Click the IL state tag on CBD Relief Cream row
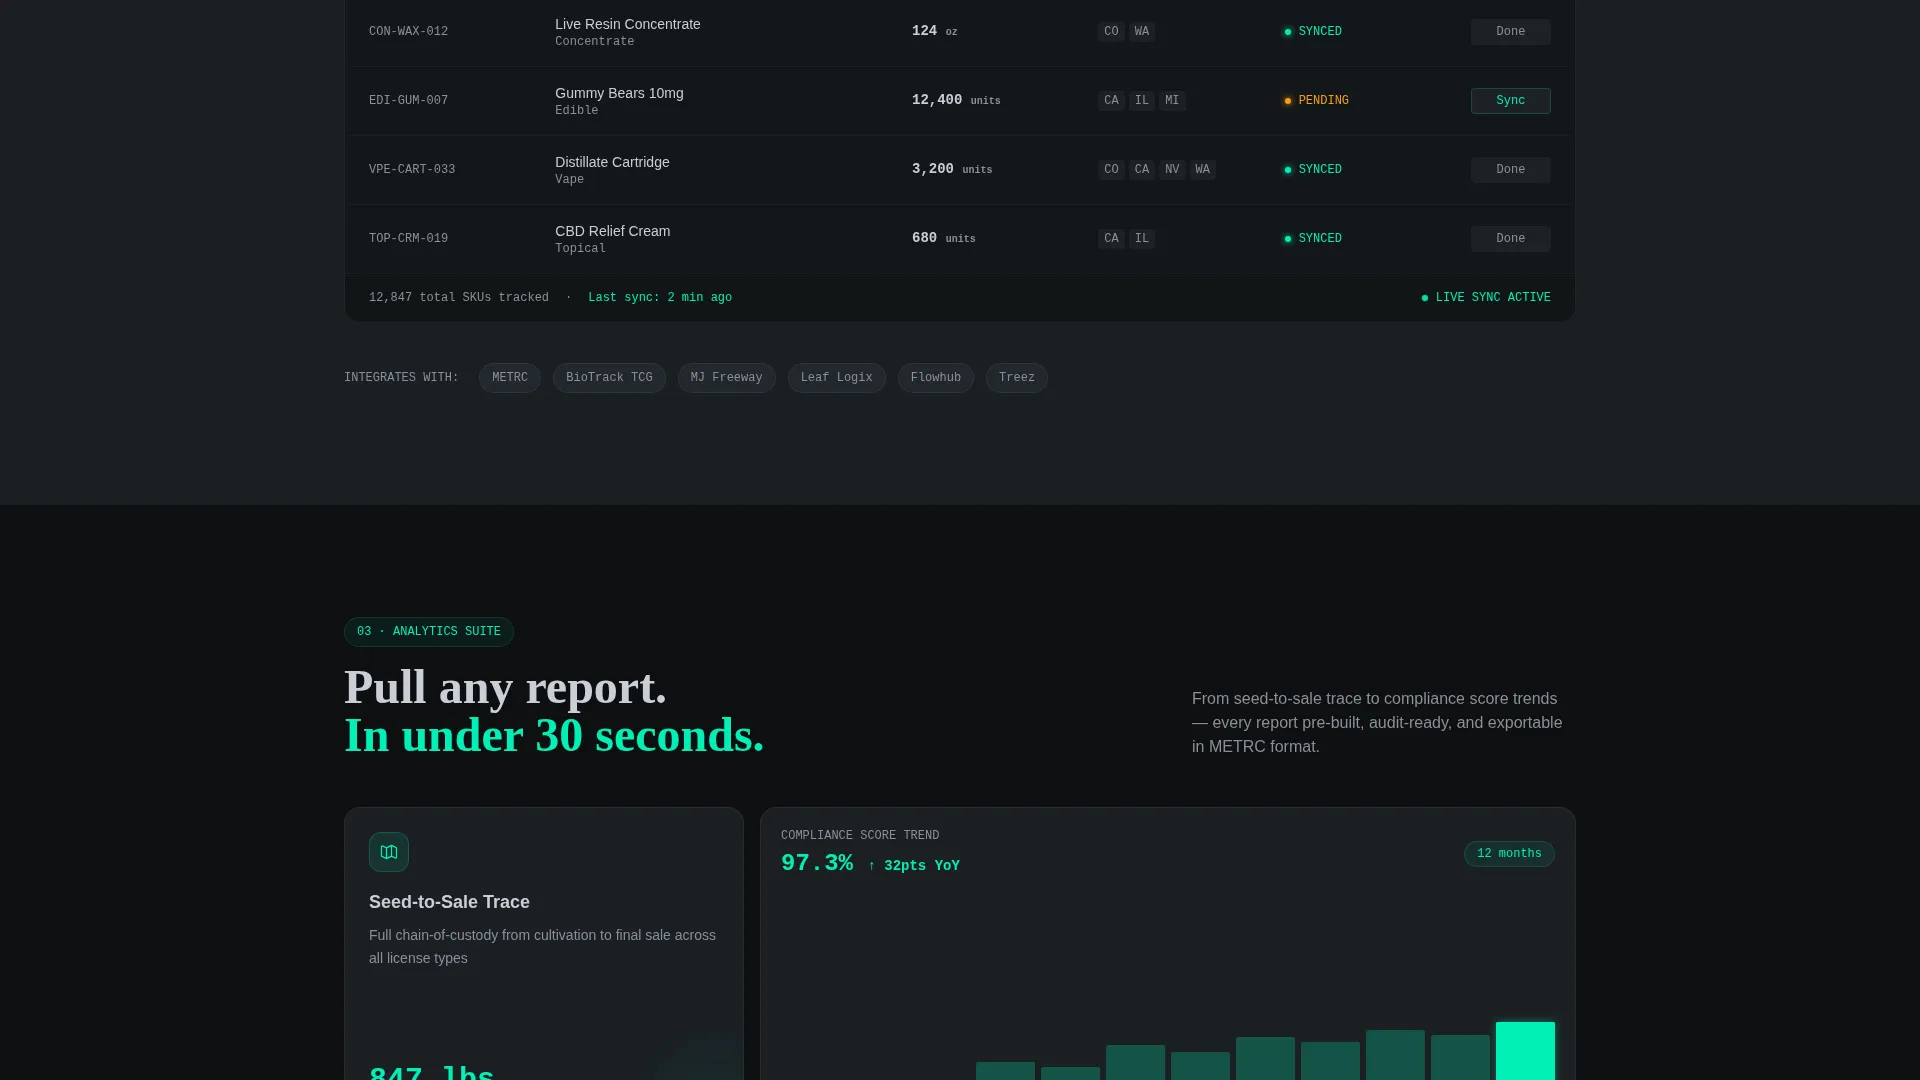 click(x=1142, y=239)
